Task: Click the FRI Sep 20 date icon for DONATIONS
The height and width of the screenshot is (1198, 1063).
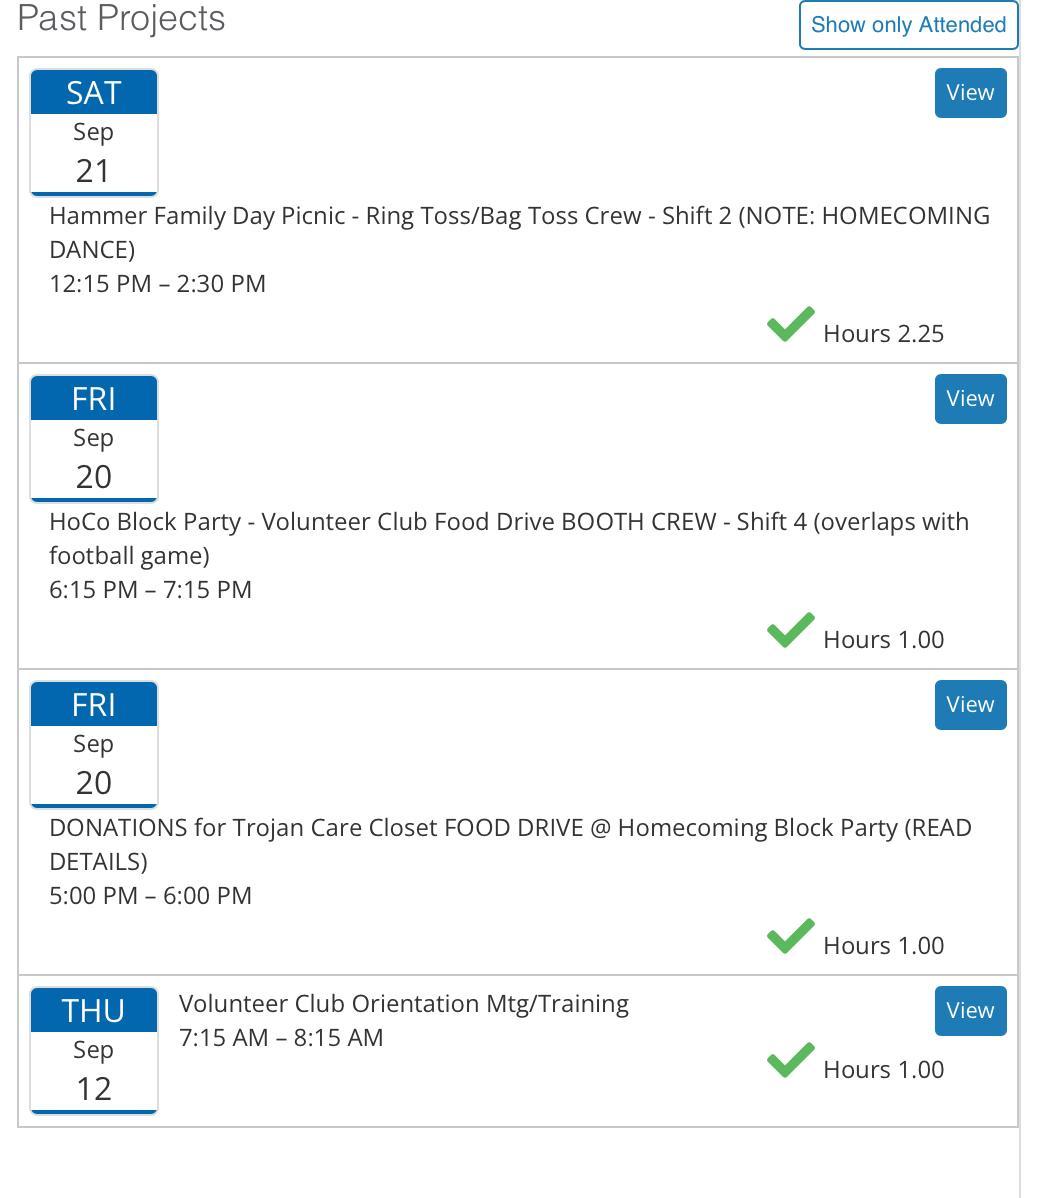Action: [x=94, y=745]
